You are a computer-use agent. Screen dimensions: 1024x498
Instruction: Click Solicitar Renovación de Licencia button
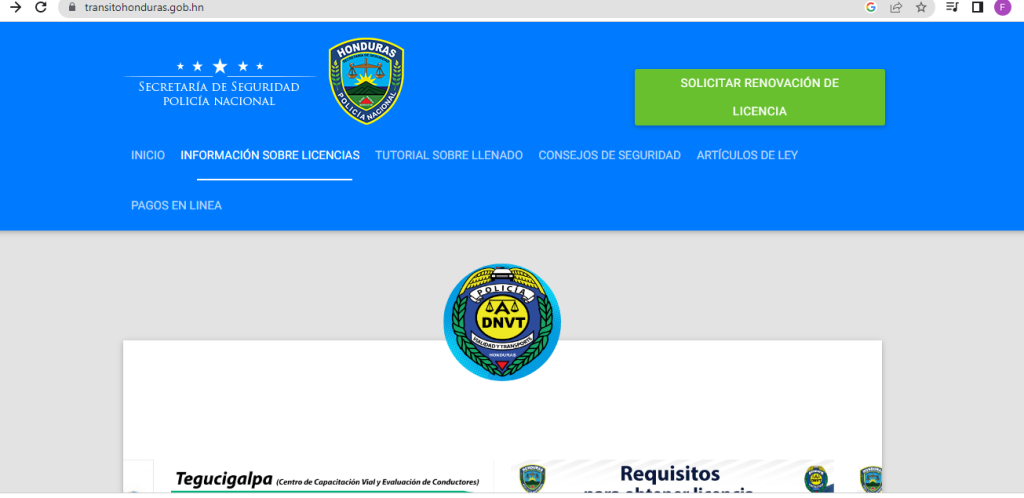(760, 97)
